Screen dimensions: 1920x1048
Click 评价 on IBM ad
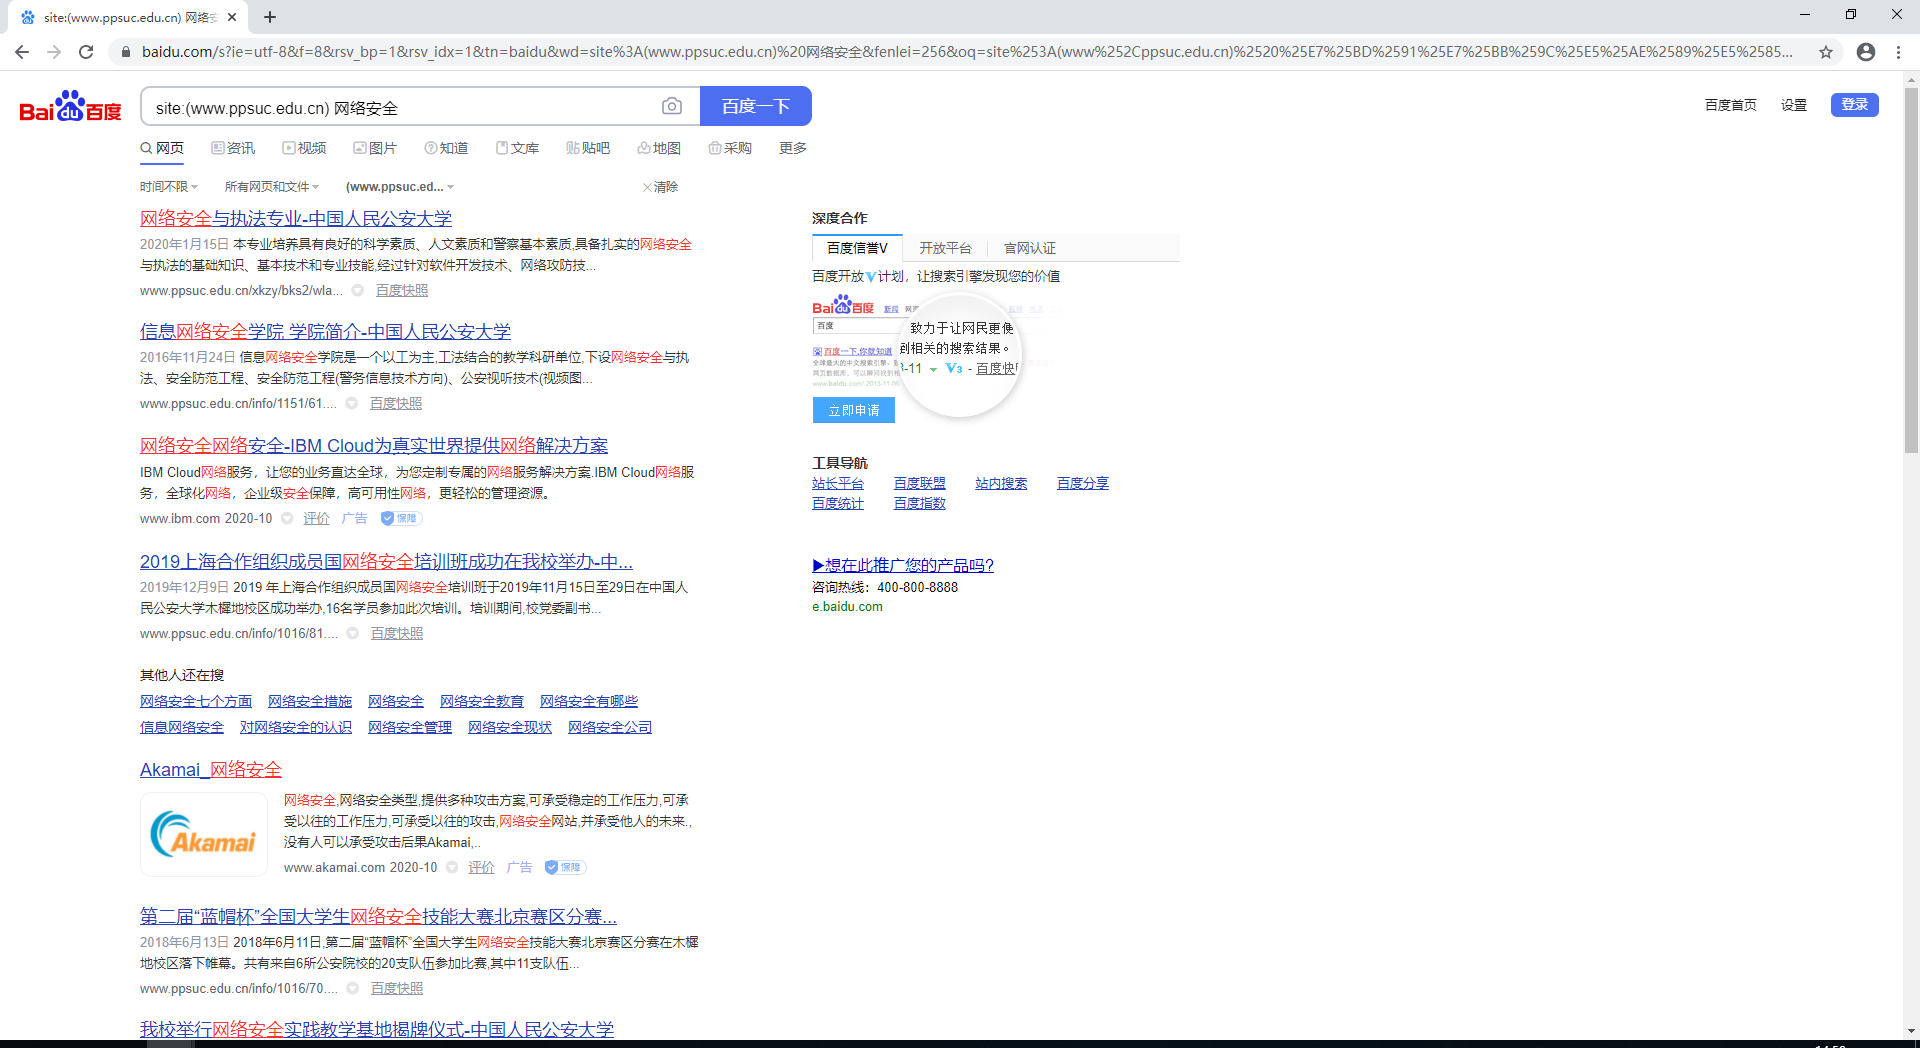[x=316, y=518]
